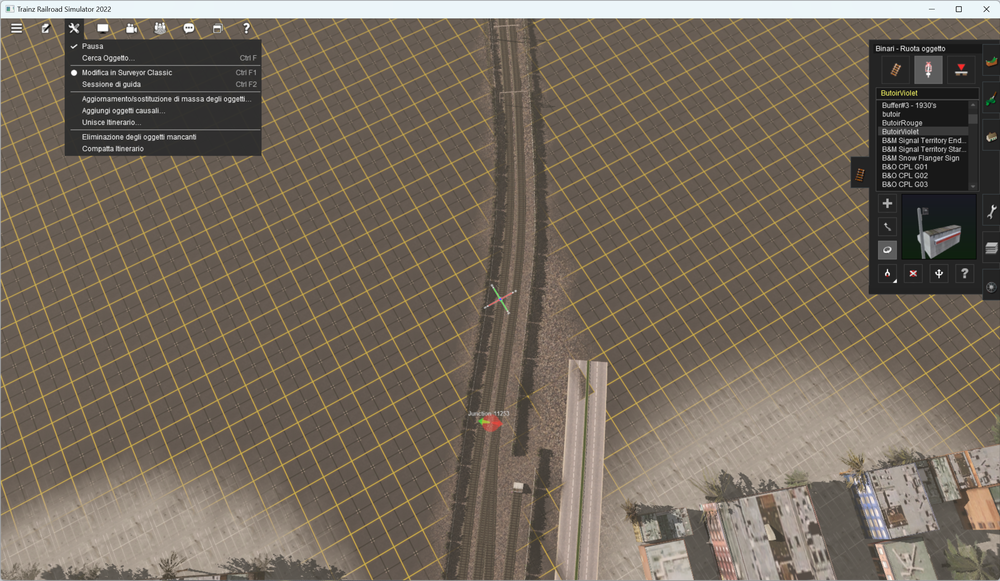Viewport: 1000px width, 581px height.
Task: Click the delete object red X tool
Action: pyautogui.click(x=913, y=274)
